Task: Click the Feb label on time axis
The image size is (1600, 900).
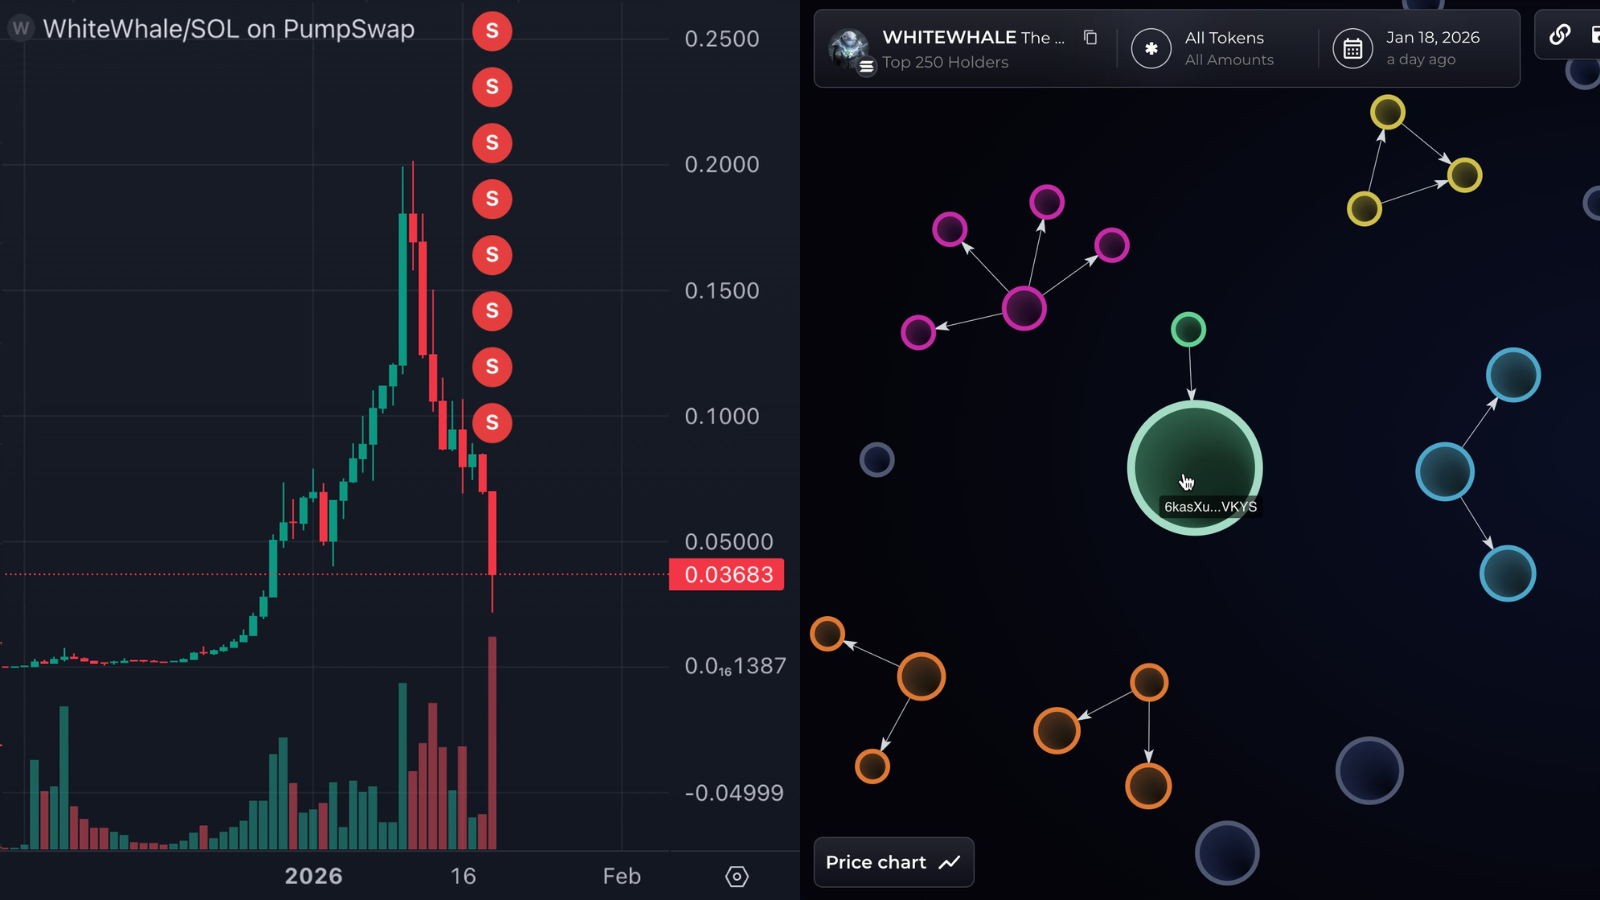Action: (x=621, y=876)
